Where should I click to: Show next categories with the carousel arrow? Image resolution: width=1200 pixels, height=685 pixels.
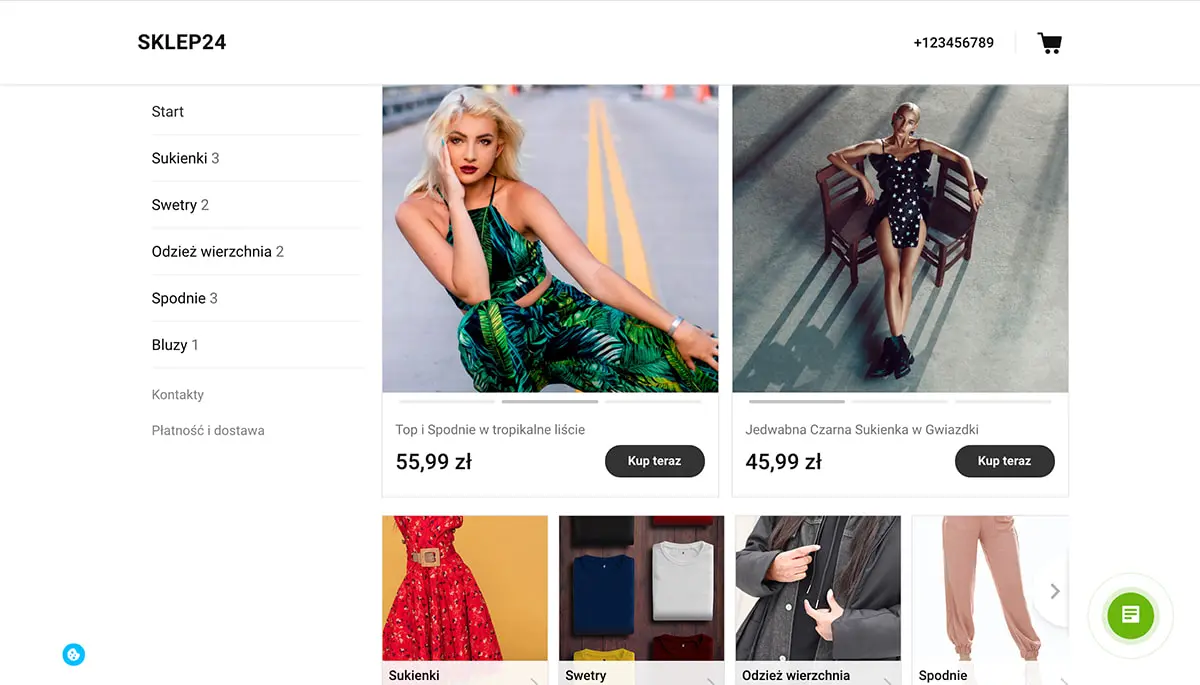pos(1054,591)
